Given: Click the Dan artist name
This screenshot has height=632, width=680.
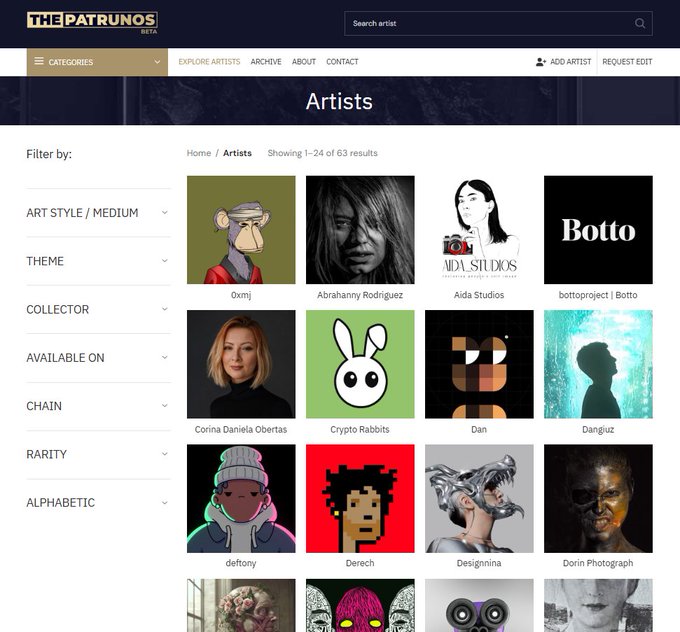Looking at the screenshot, I should pyautogui.click(x=479, y=429).
